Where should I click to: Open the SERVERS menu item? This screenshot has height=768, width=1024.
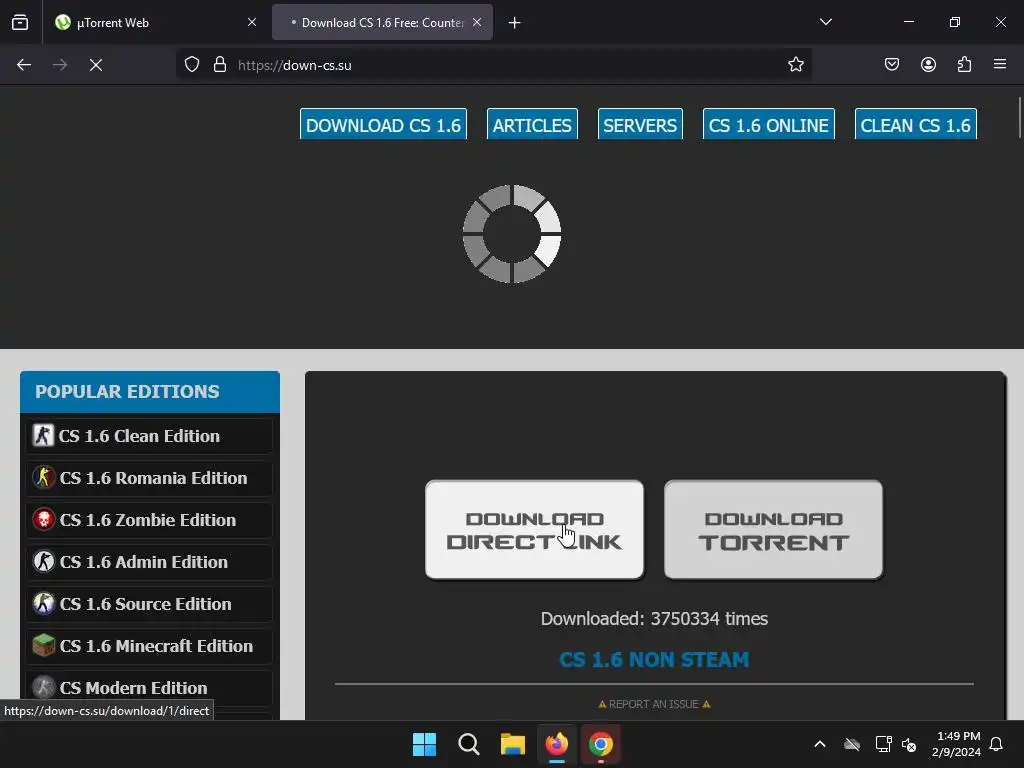click(640, 124)
